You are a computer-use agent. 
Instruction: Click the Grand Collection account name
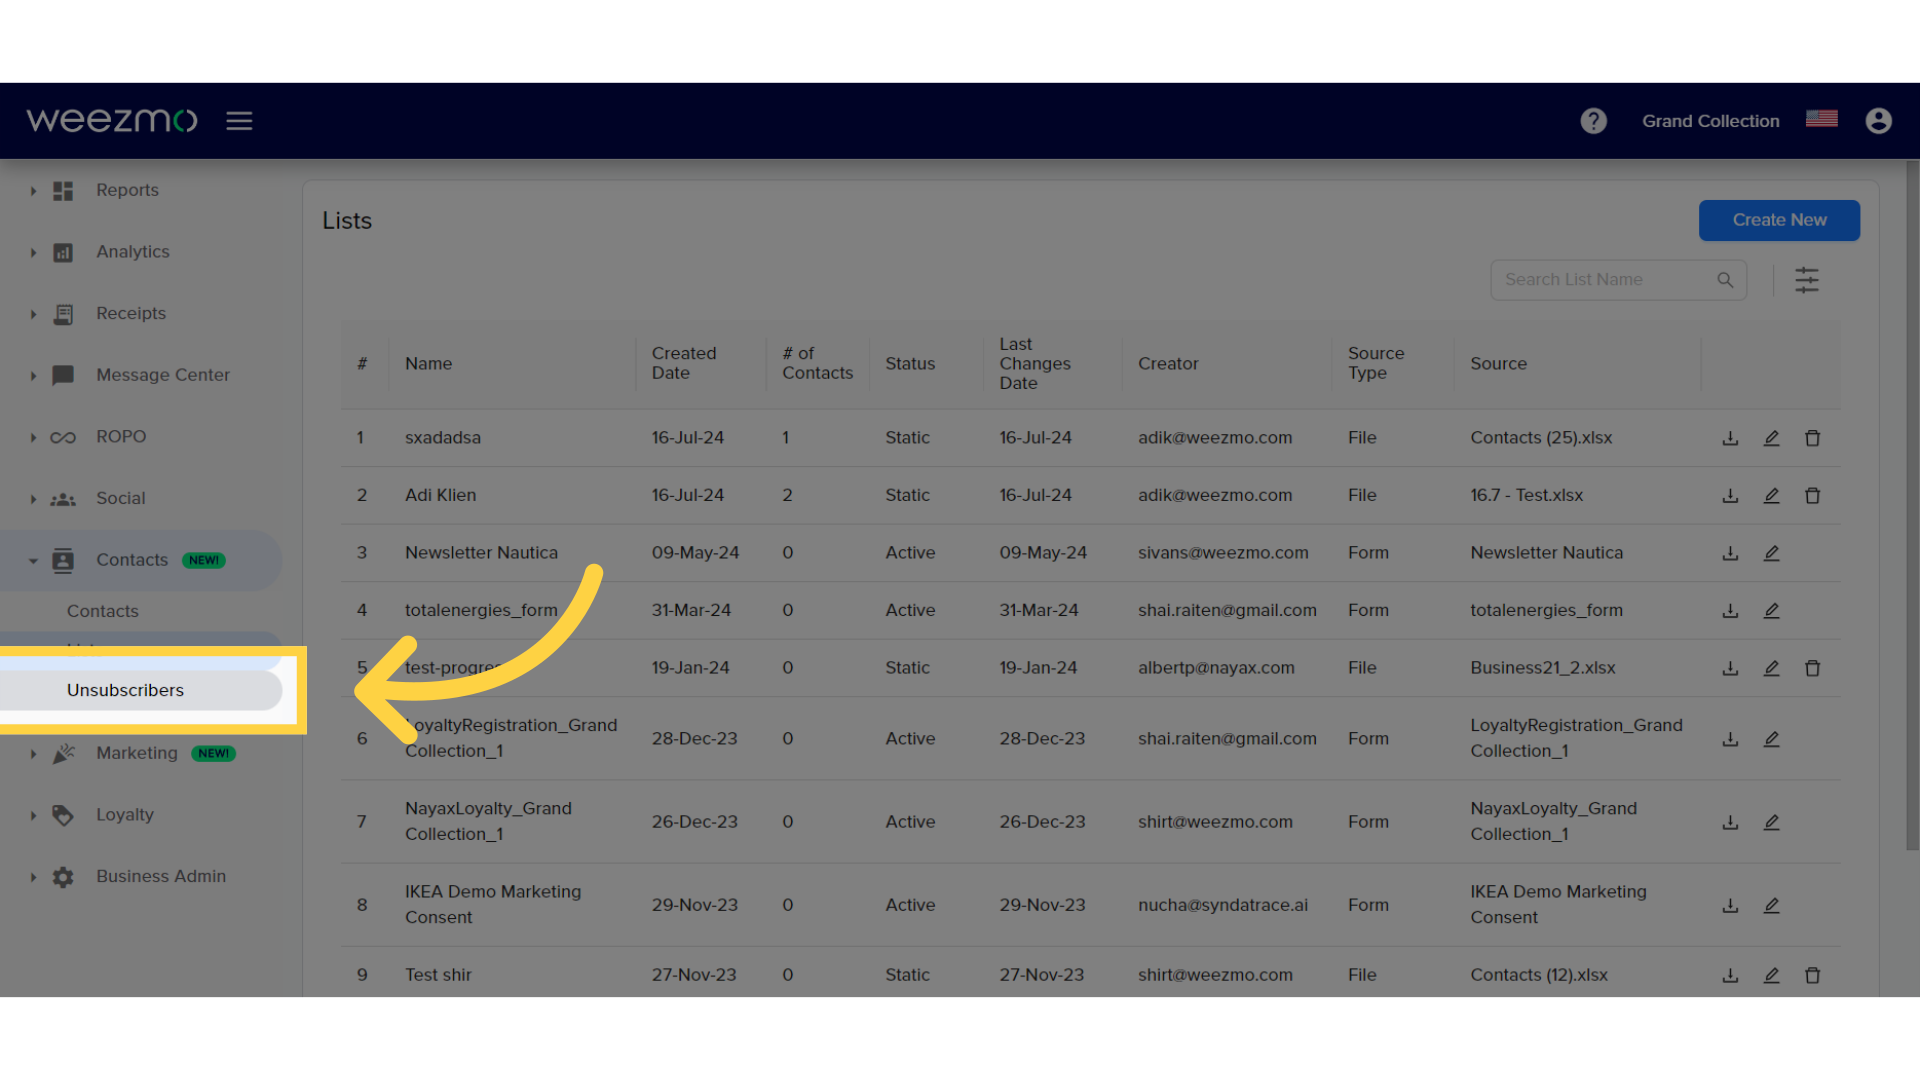coord(1710,121)
